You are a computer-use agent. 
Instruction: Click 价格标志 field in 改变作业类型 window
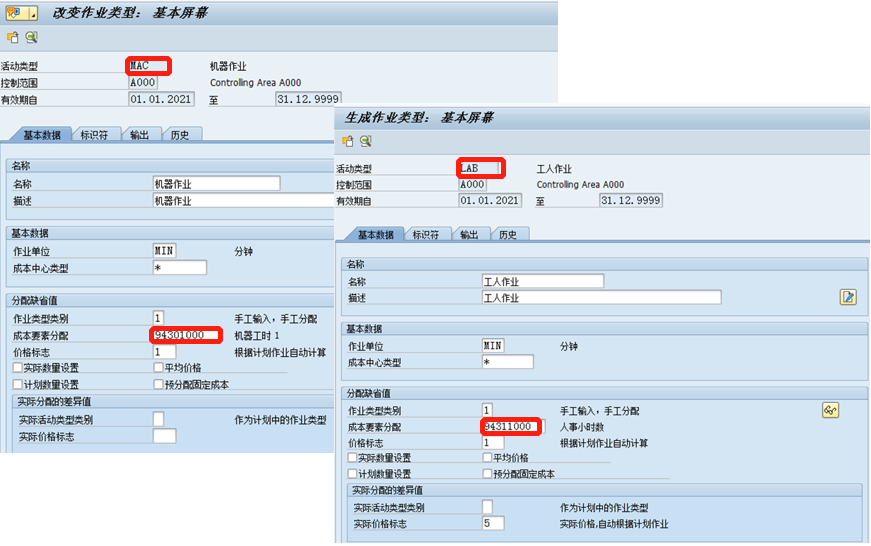[x=164, y=352]
